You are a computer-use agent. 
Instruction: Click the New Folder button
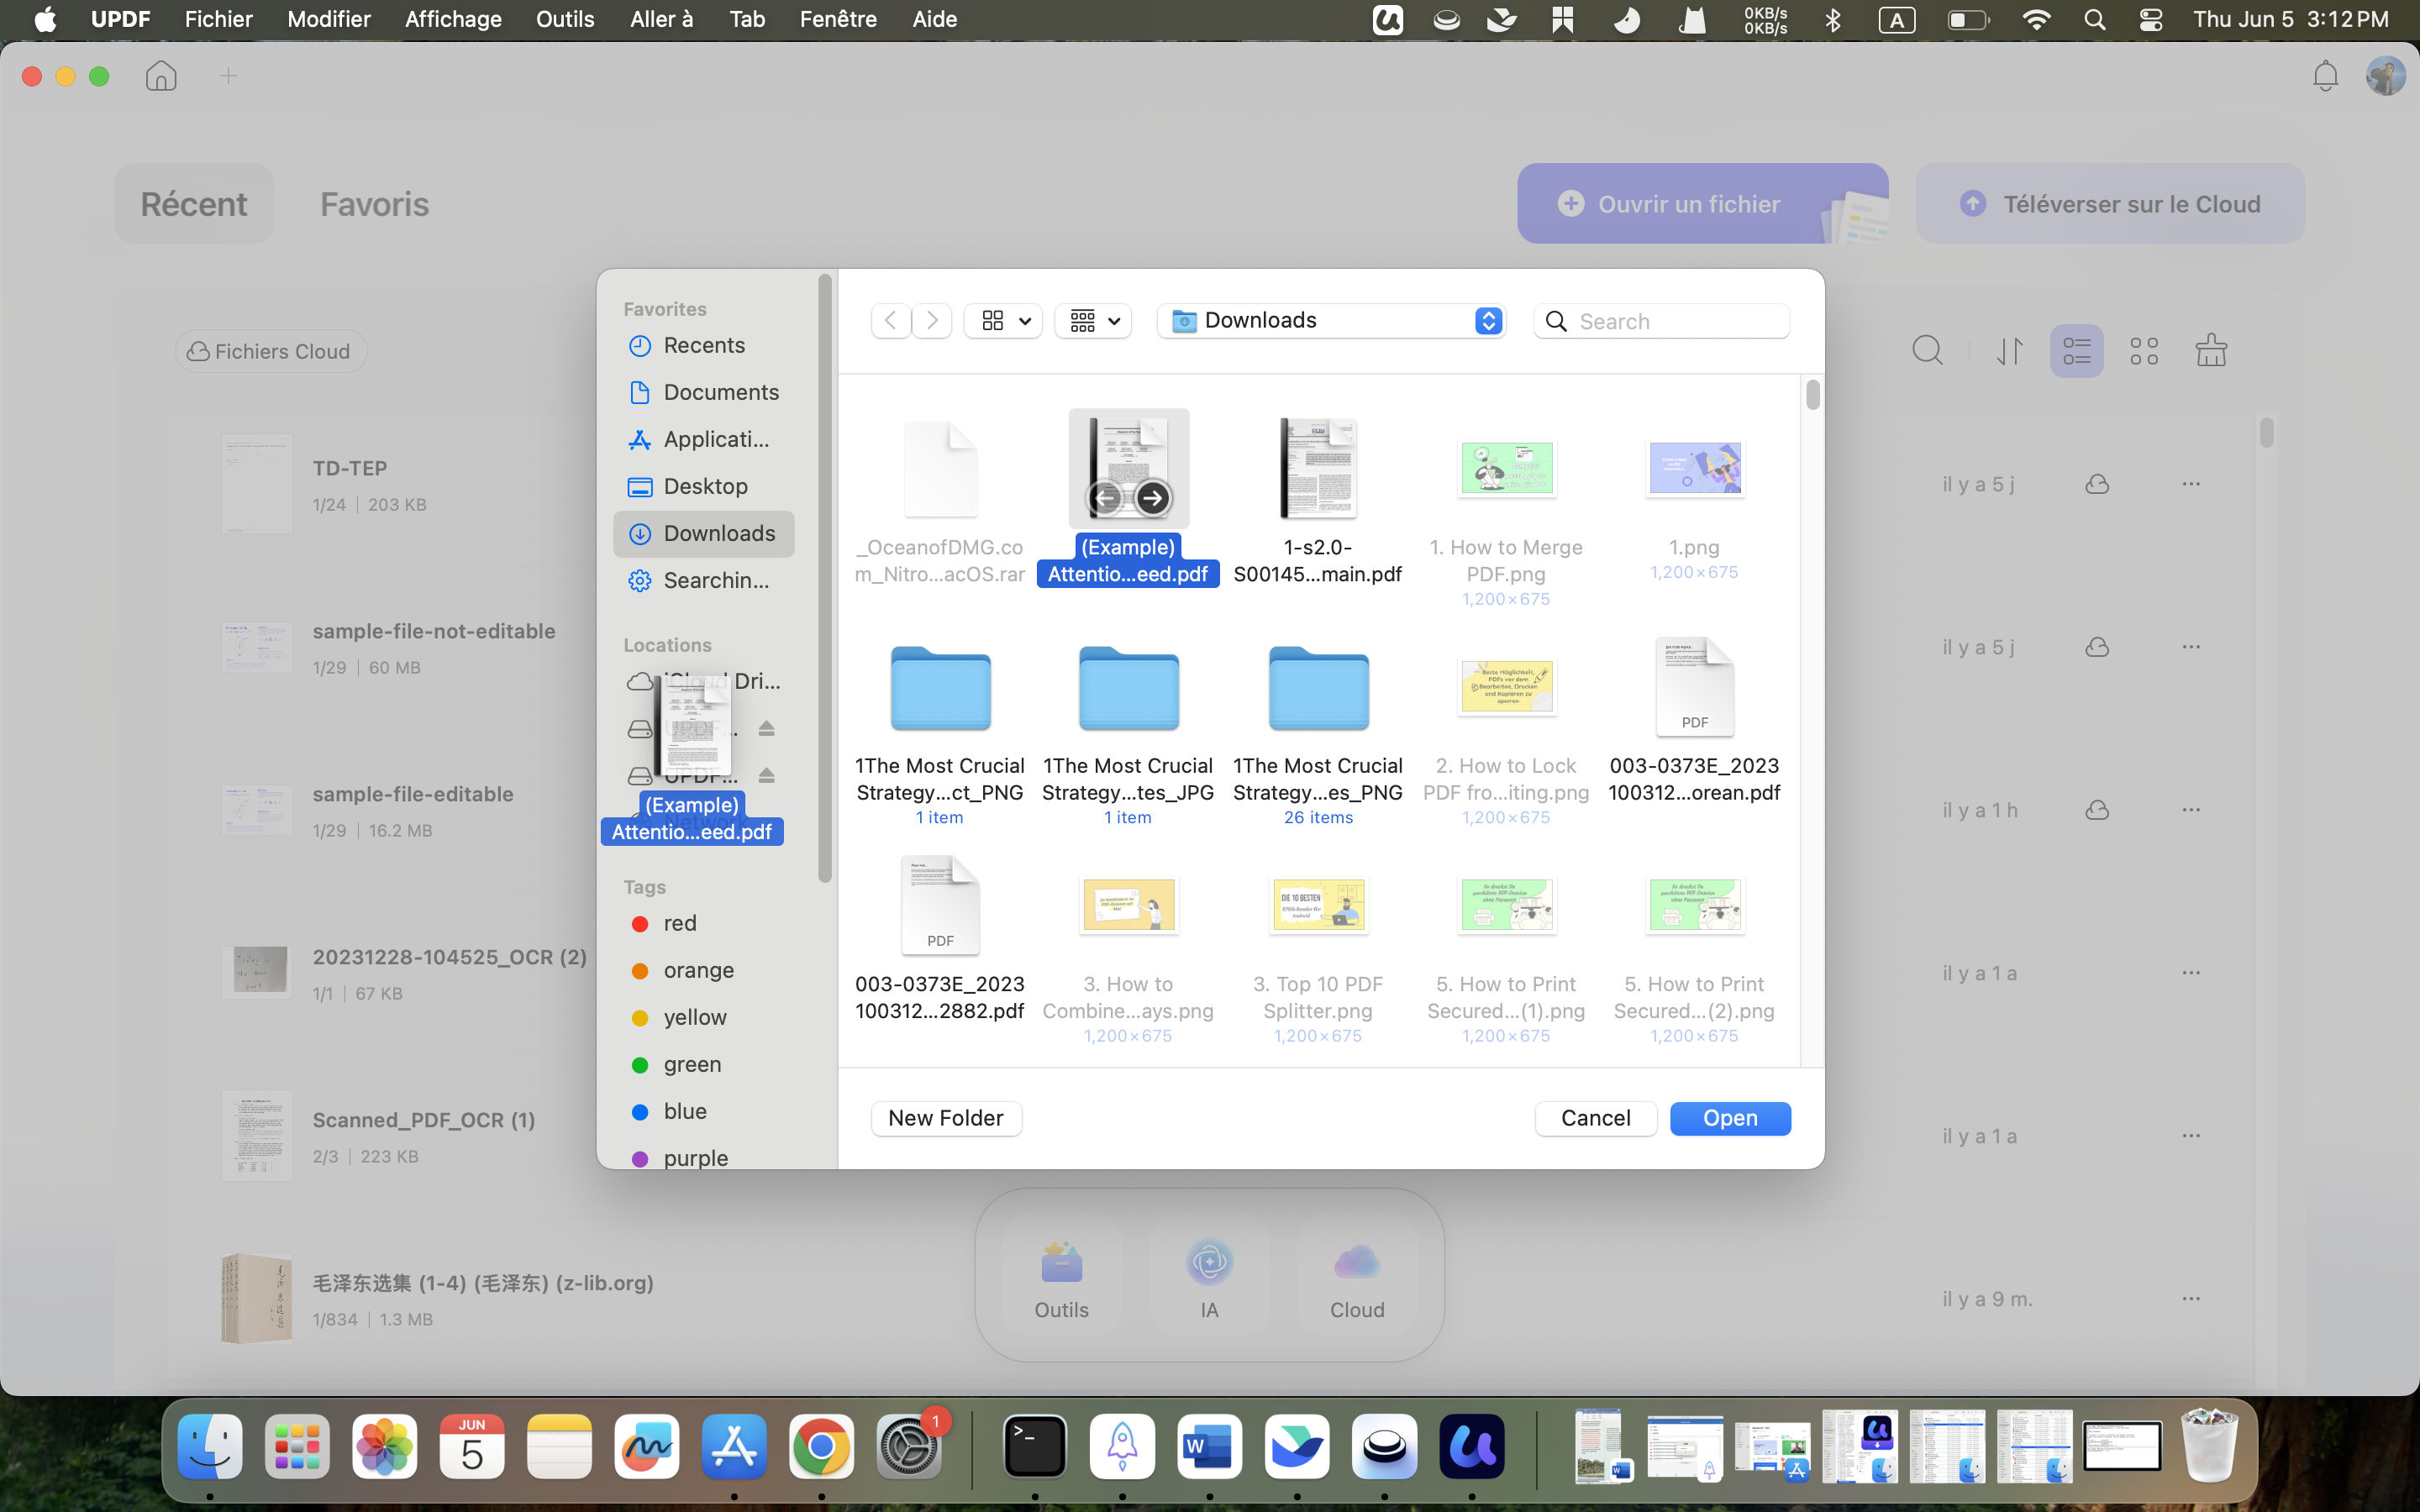coord(946,1118)
